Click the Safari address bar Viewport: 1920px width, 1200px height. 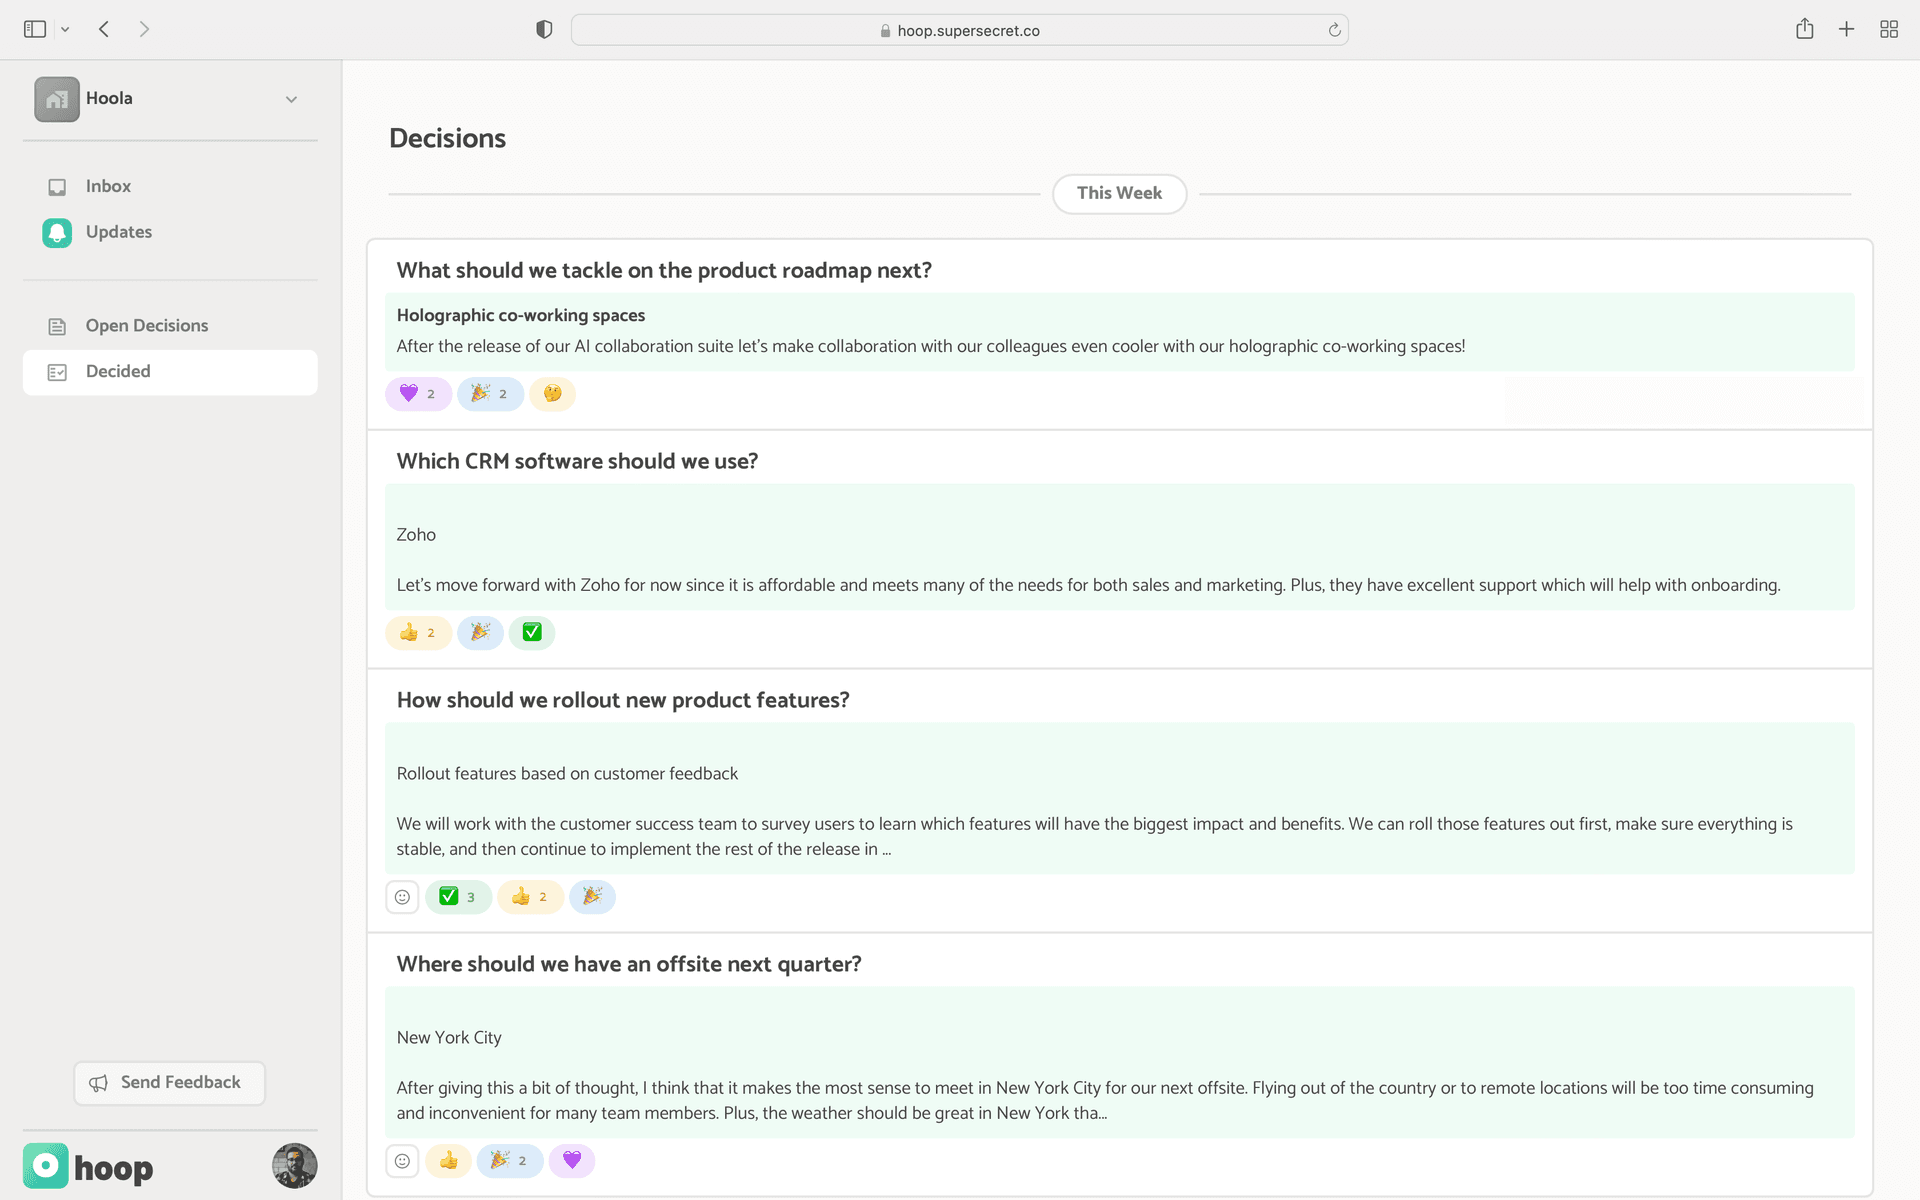click(x=959, y=30)
